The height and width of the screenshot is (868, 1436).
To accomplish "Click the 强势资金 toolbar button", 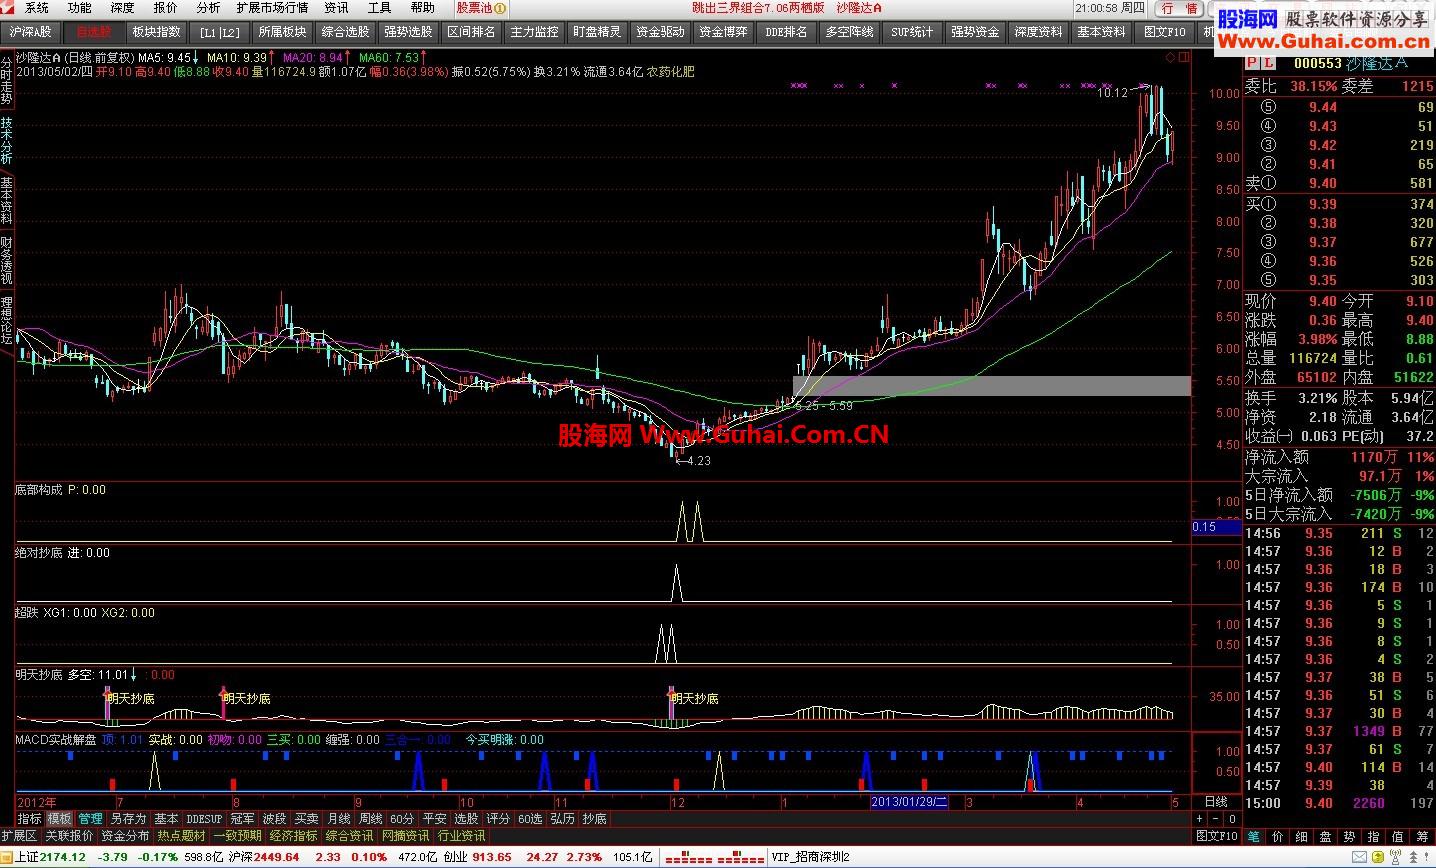I will [975, 32].
